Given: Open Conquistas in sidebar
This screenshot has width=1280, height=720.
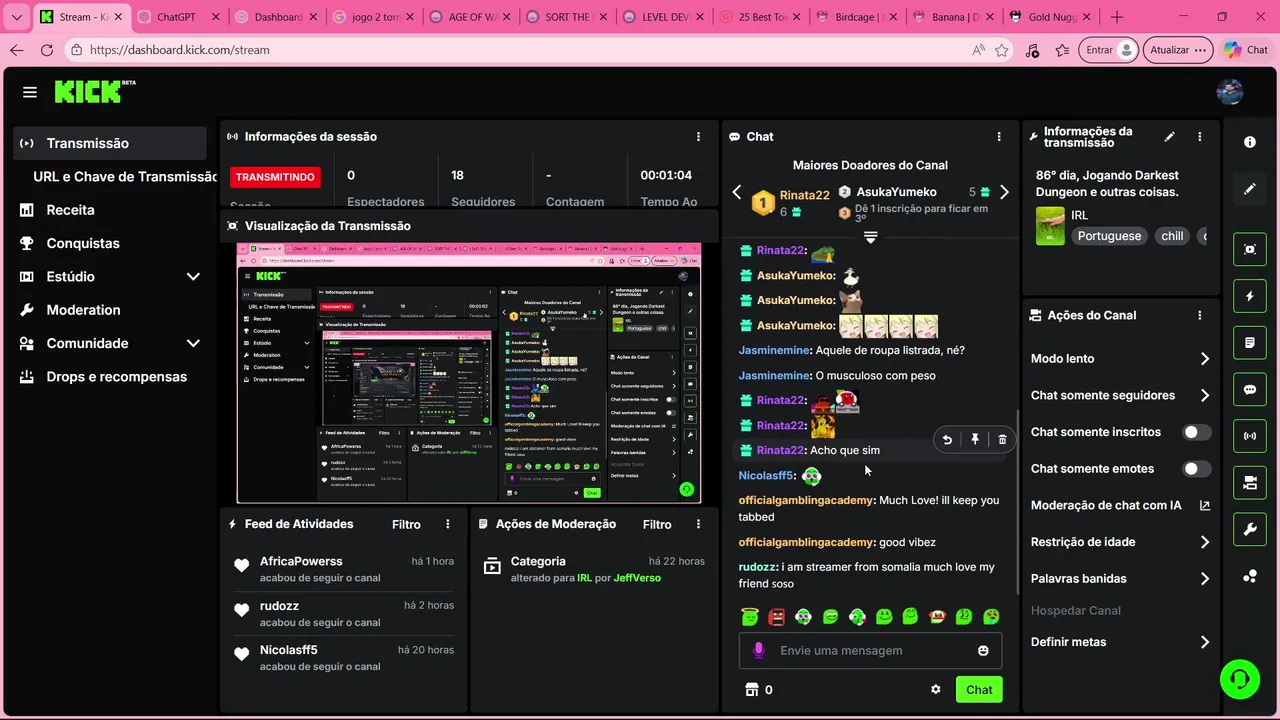Looking at the screenshot, I should (x=83, y=243).
